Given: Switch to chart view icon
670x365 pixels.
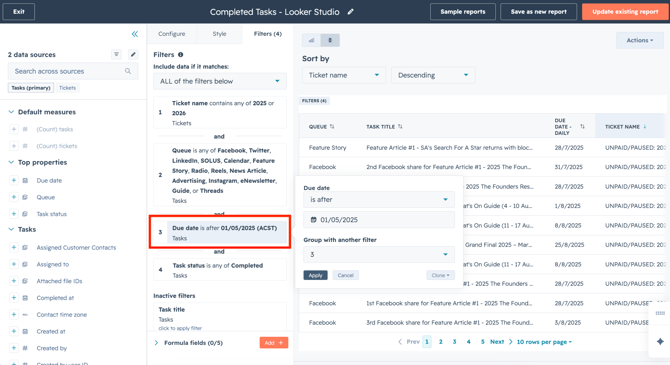Looking at the screenshot, I should [311, 40].
